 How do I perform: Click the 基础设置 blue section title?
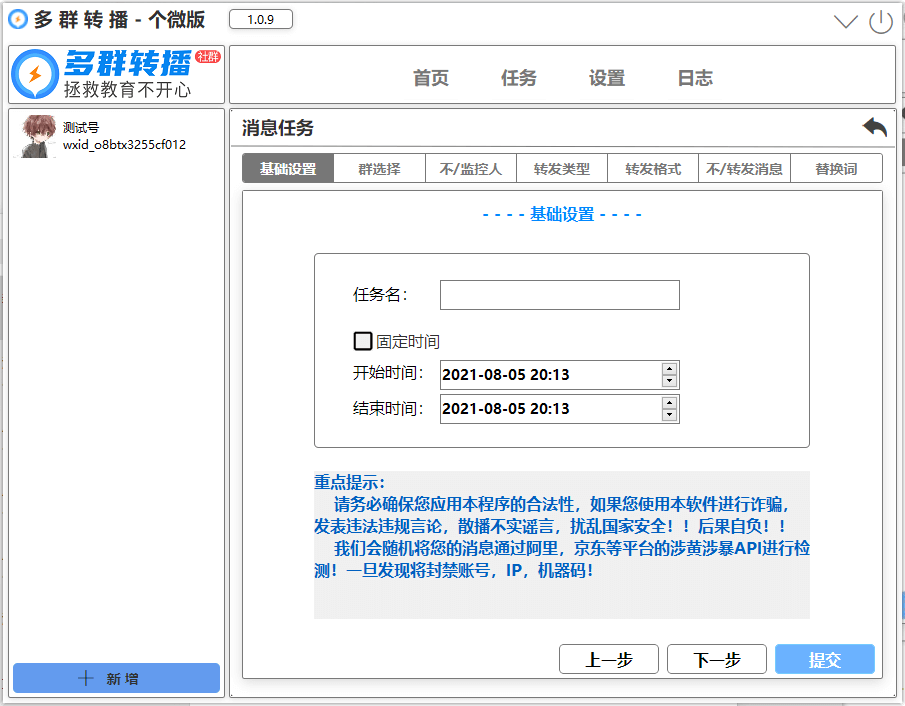(562, 214)
